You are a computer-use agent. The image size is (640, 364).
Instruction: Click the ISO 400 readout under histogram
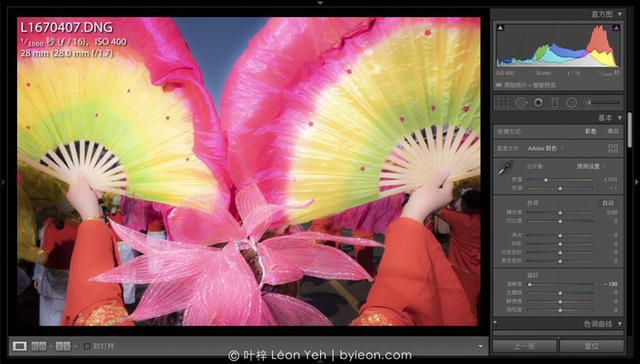point(505,73)
